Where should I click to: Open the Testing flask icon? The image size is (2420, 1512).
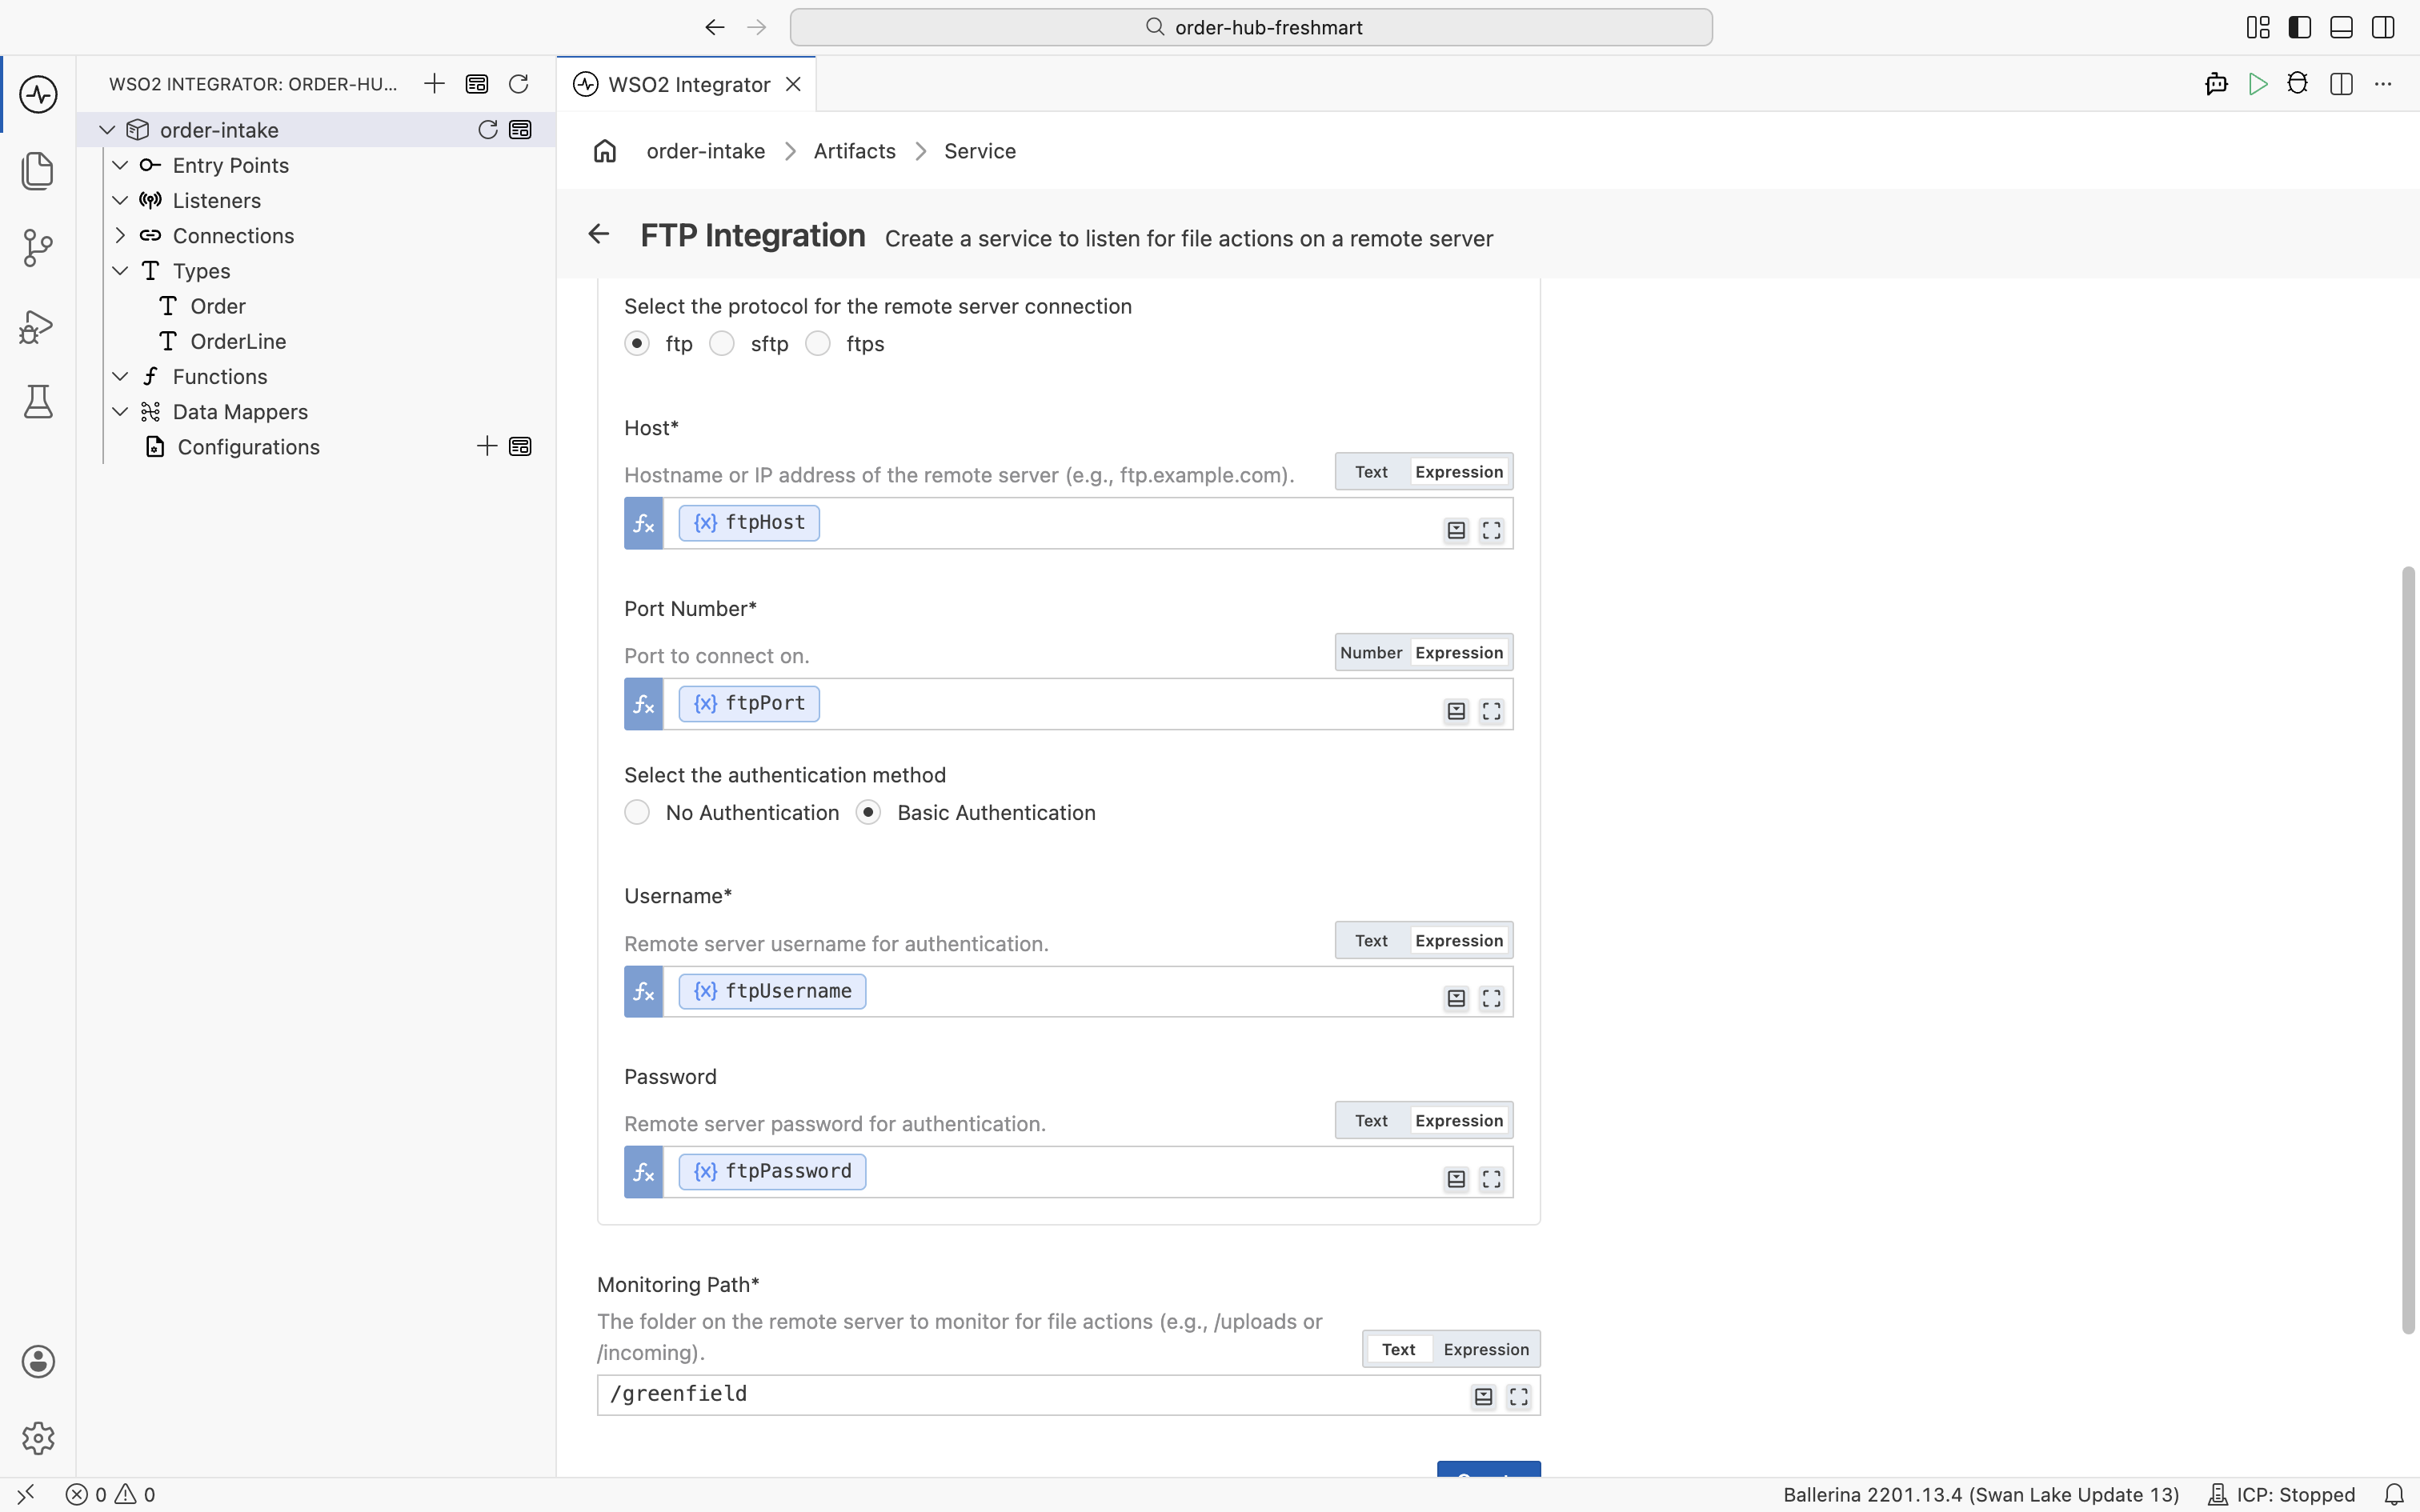coord(38,402)
